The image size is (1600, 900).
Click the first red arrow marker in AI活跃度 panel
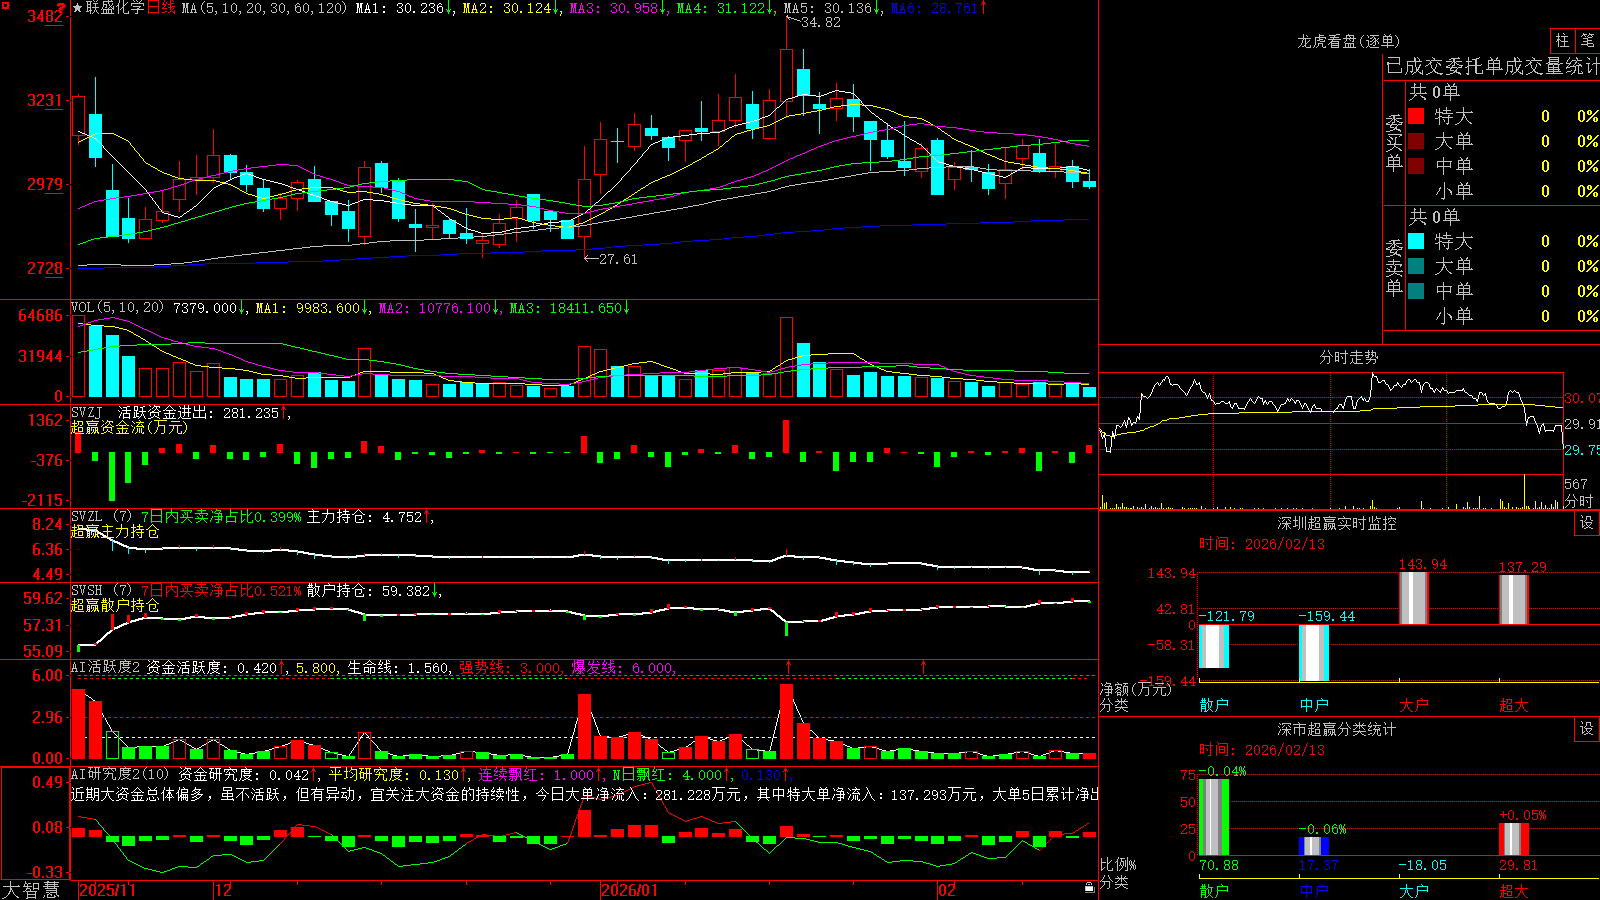(788, 666)
